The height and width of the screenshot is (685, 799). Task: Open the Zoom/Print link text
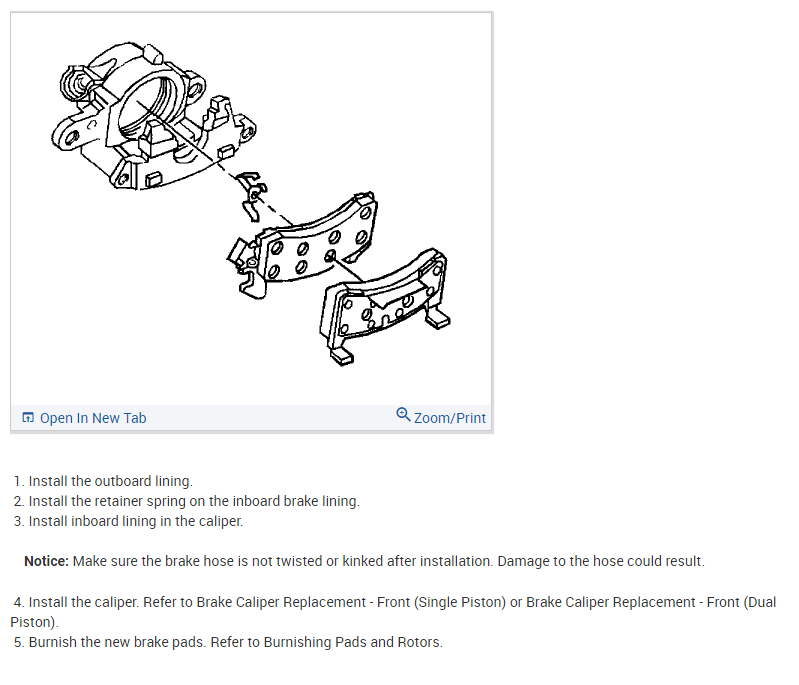pos(449,418)
